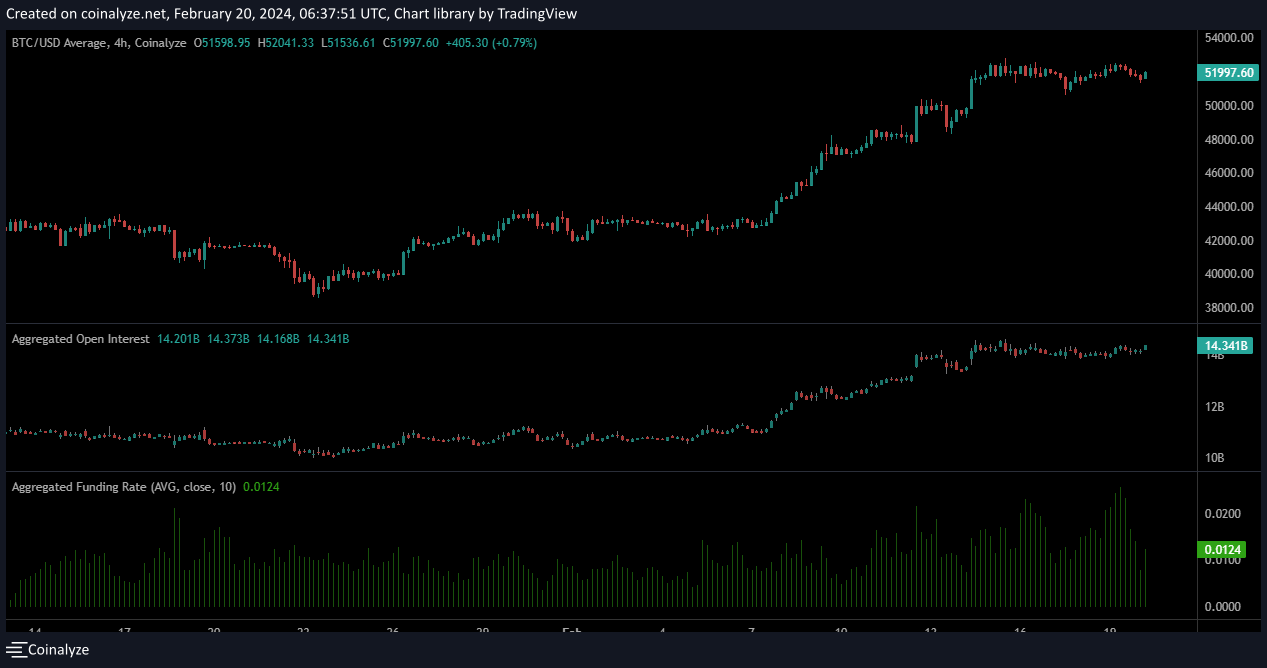
Task: Click the 10B open interest axis label
Action: coord(1215,458)
